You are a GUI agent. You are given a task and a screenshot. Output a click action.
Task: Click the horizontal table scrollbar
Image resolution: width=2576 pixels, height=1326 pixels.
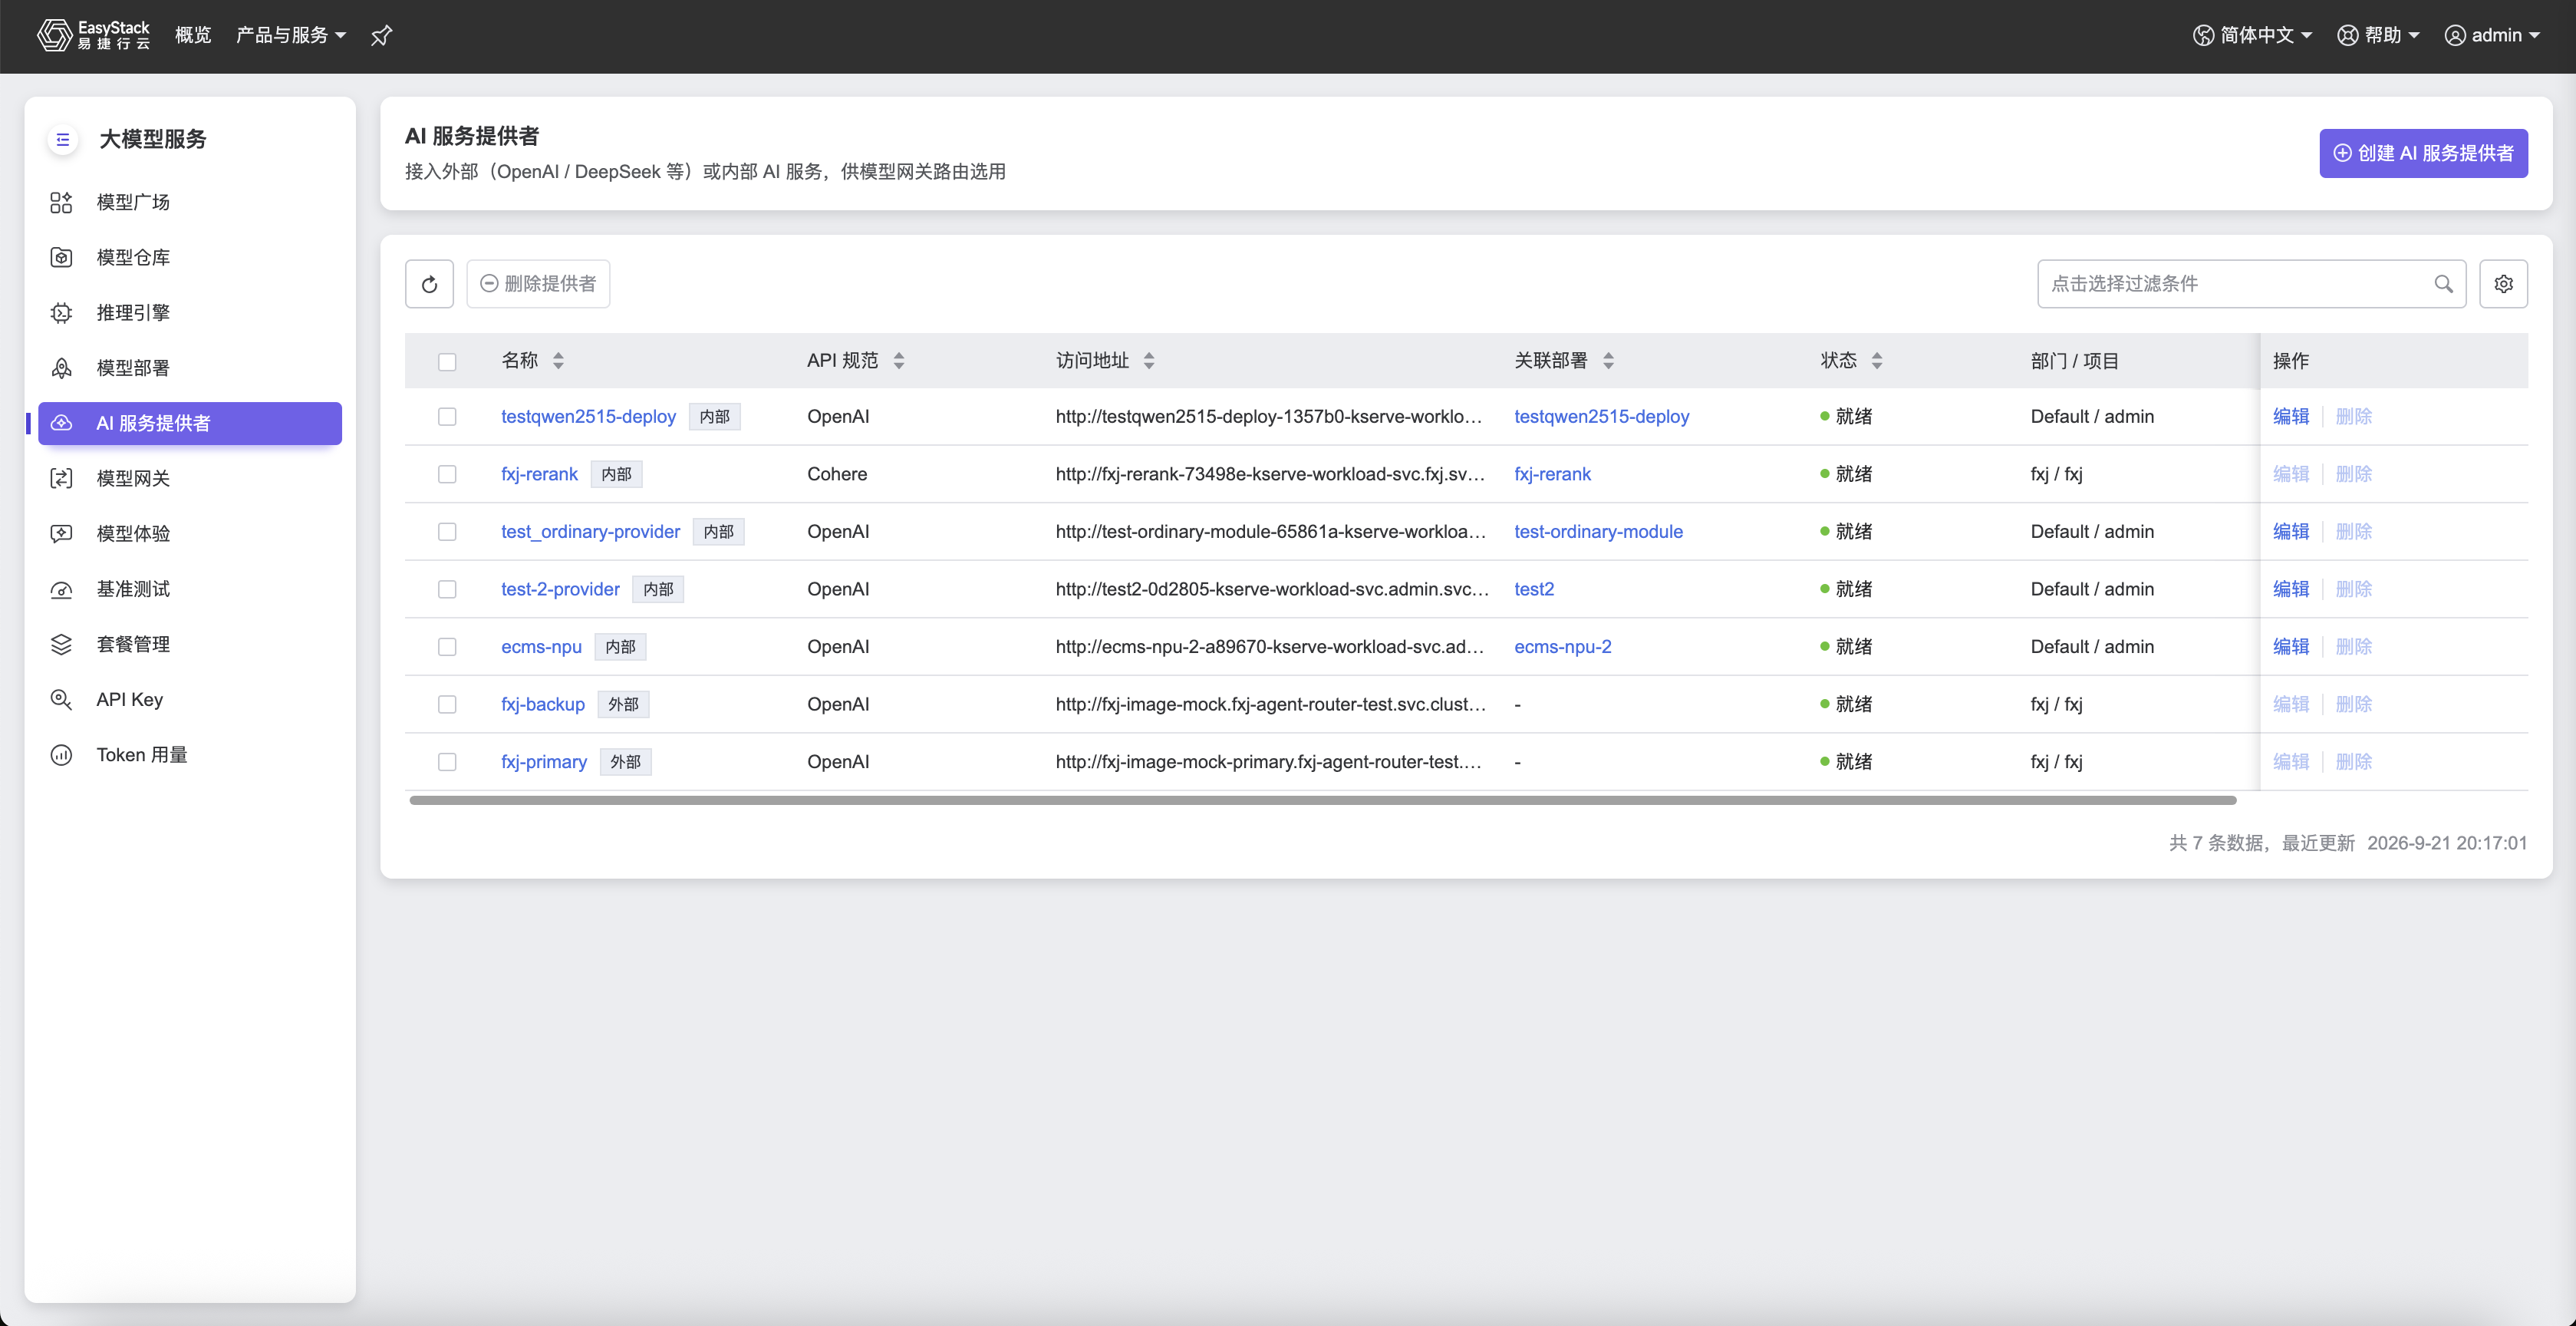click(x=1322, y=800)
